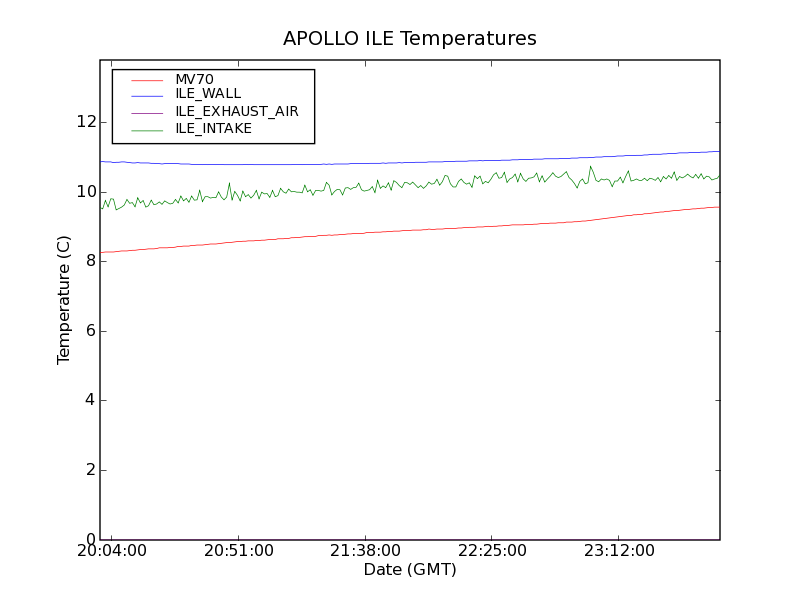
Task: Click the green ILE_INTAKE legend line sample
Action: [147, 130]
